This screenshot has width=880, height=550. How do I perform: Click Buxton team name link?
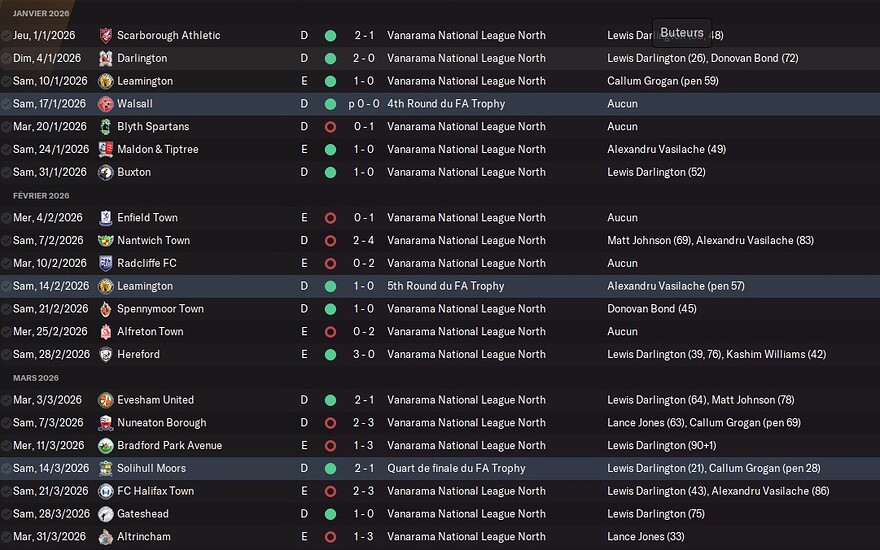tap(134, 172)
